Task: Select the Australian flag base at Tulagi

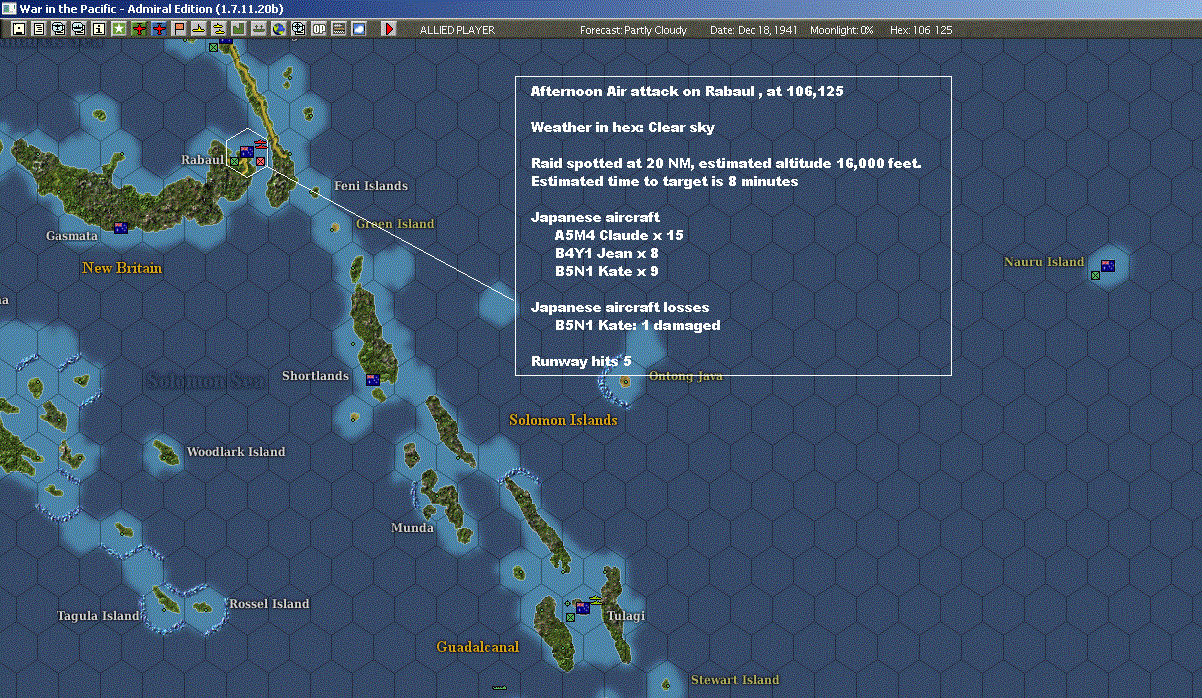Action: (582, 607)
